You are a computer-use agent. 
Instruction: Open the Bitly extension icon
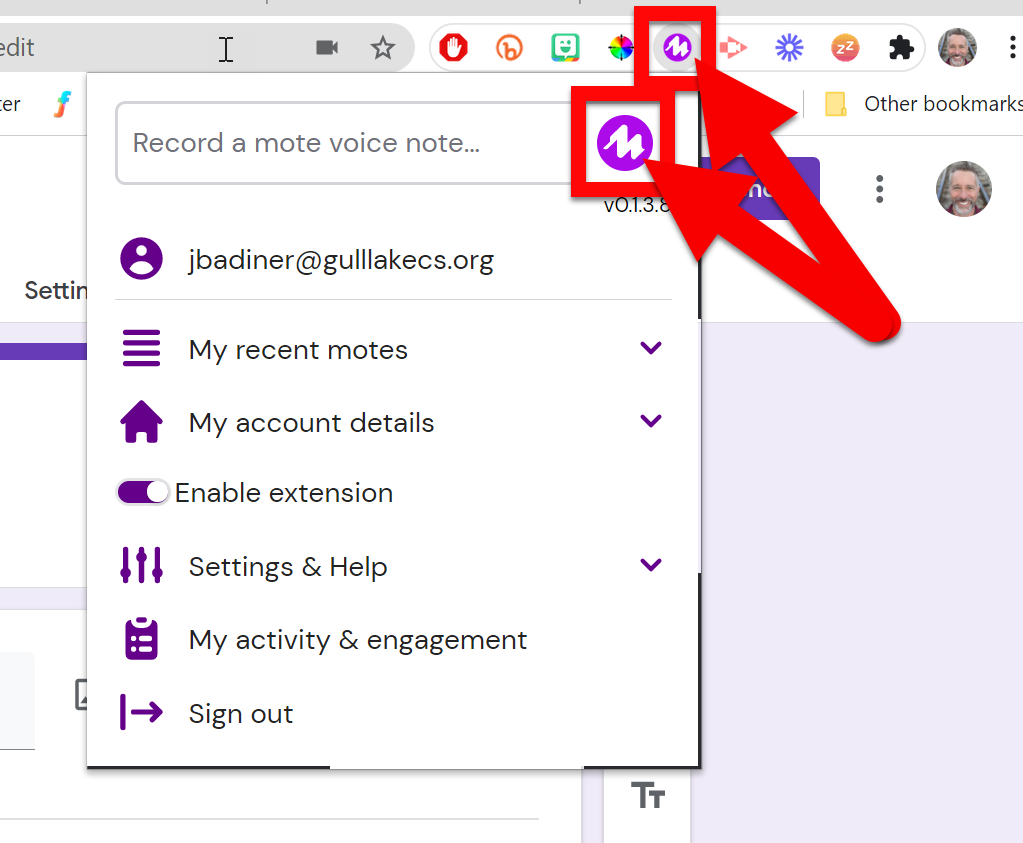[509, 48]
